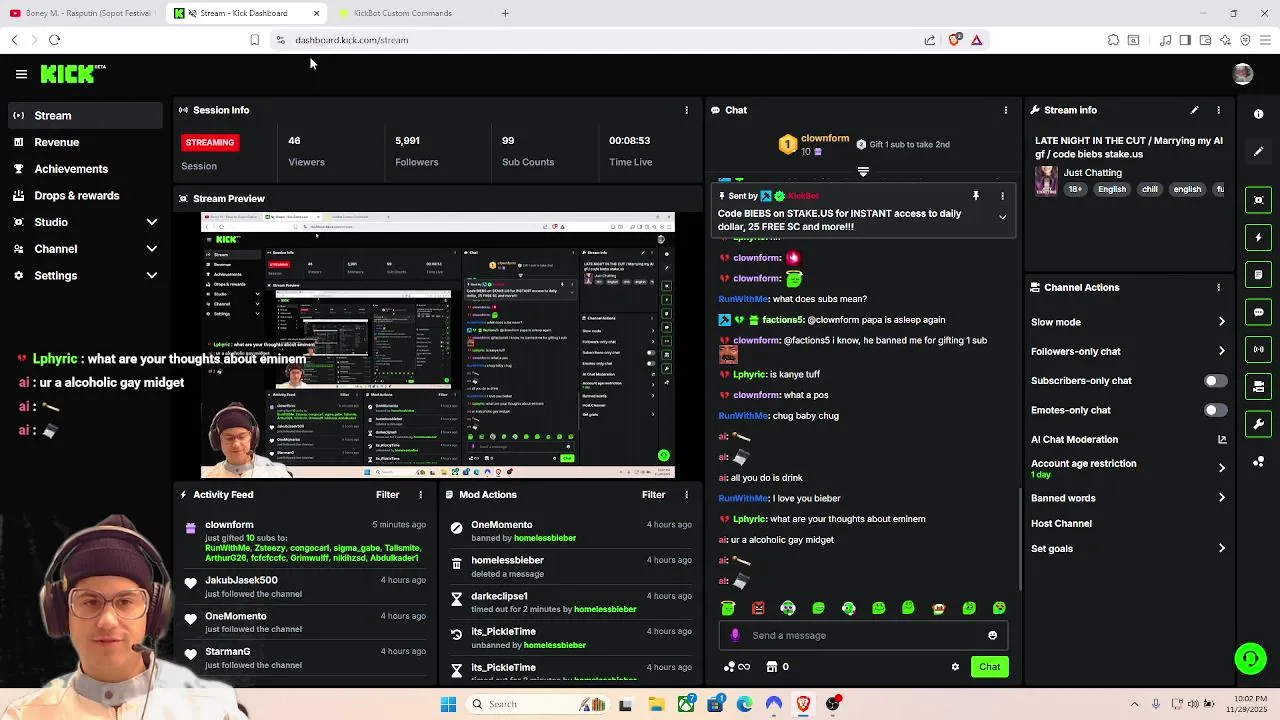1280x720 pixels.
Task: Click JakubJasek500 in Activity Feed
Action: point(241,580)
